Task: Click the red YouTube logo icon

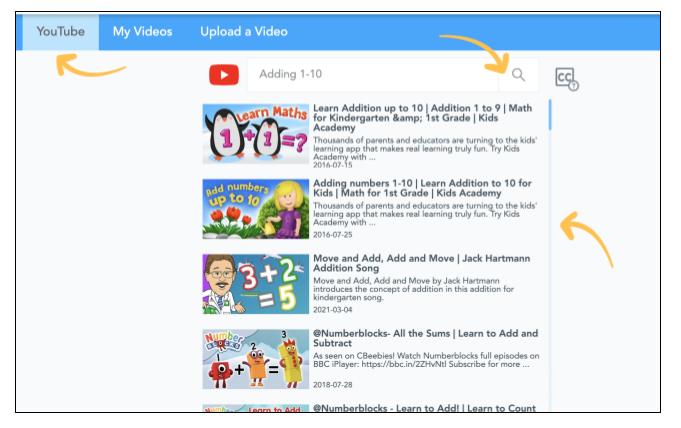Action: click(224, 75)
